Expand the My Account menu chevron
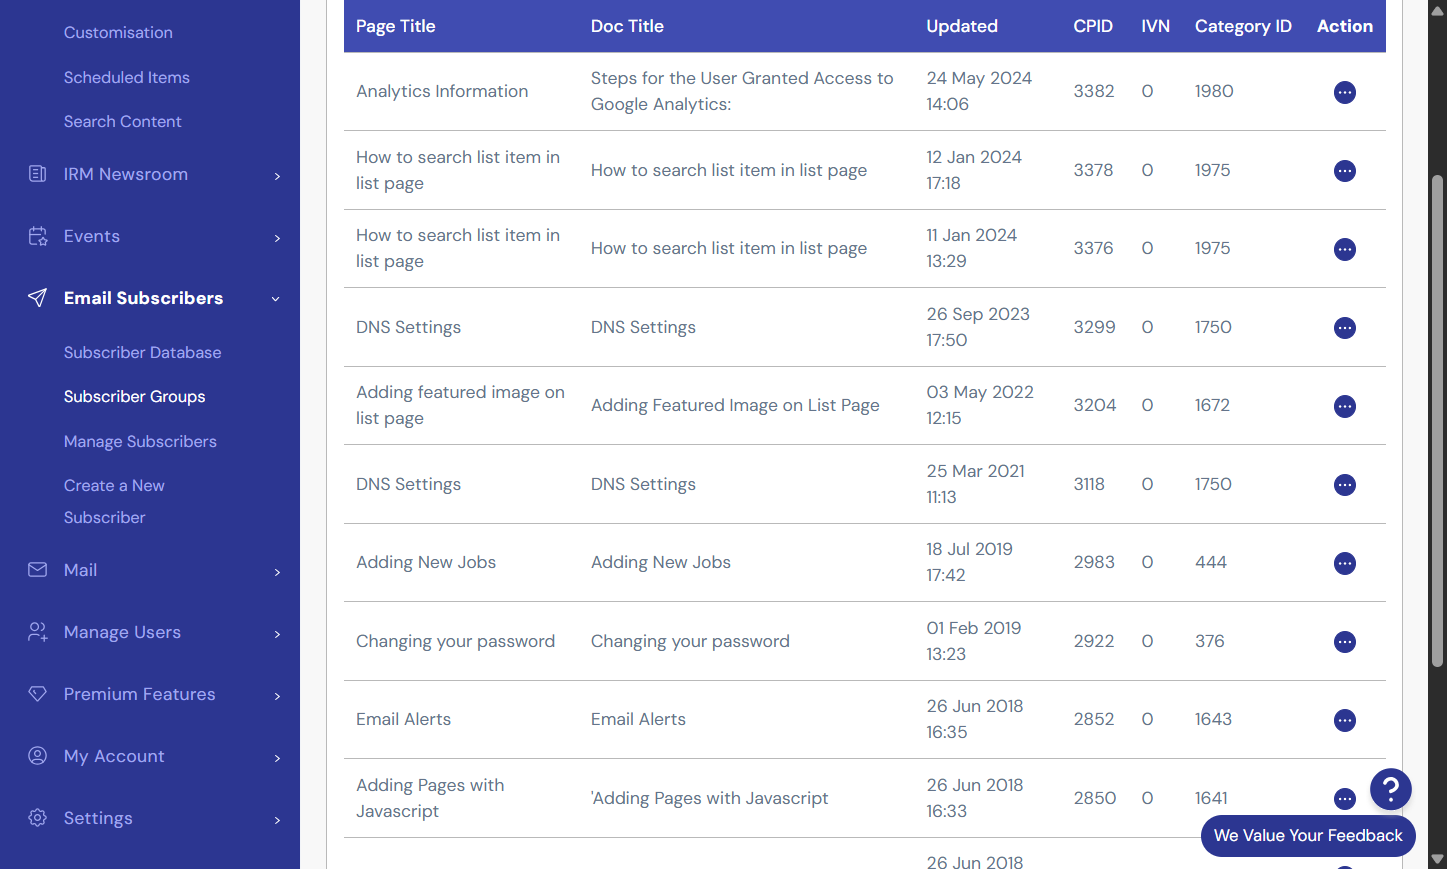This screenshot has width=1447, height=869. click(x=277, y=758)
